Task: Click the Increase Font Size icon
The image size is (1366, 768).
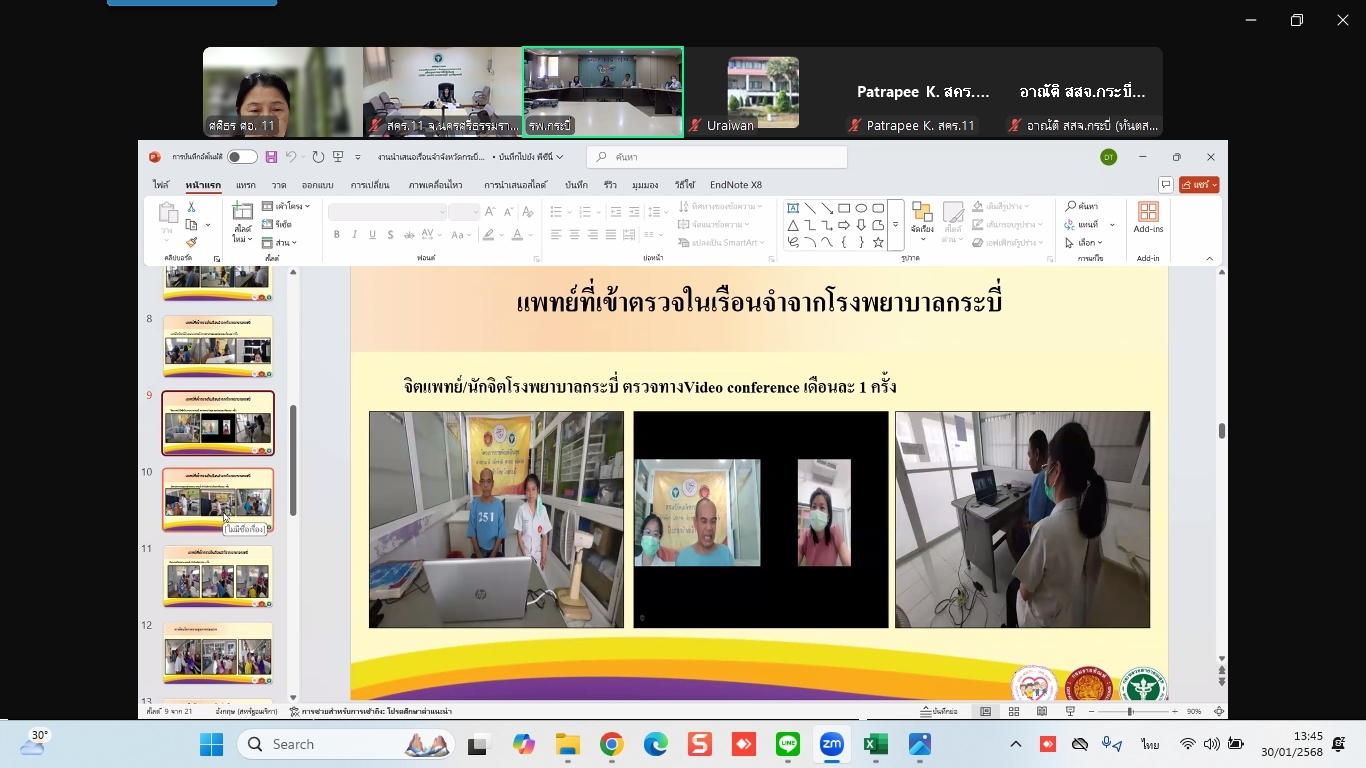Action: [x=490, y=212]
